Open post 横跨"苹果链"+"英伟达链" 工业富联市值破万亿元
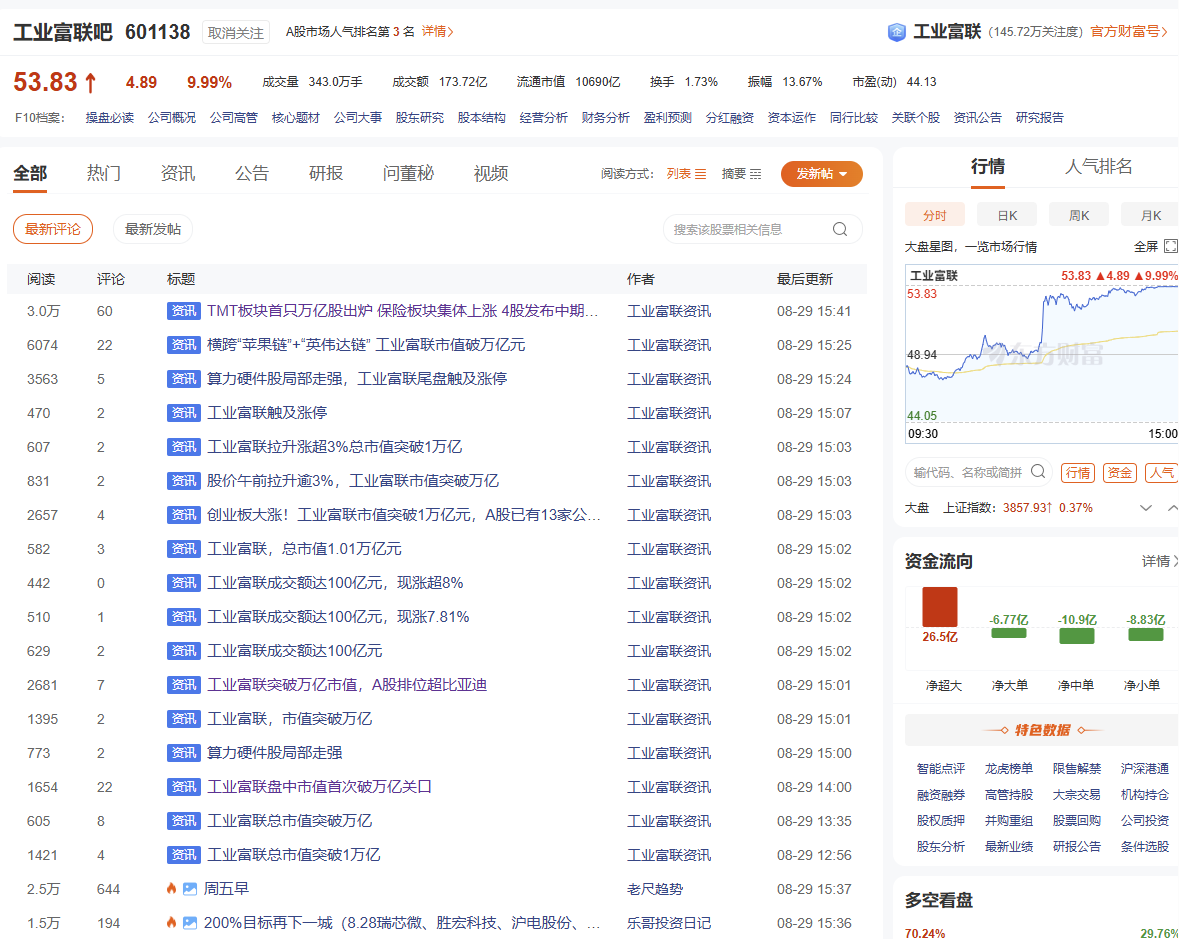The height and width of the screenshot is (939, 1179). [x=365, y=345]
